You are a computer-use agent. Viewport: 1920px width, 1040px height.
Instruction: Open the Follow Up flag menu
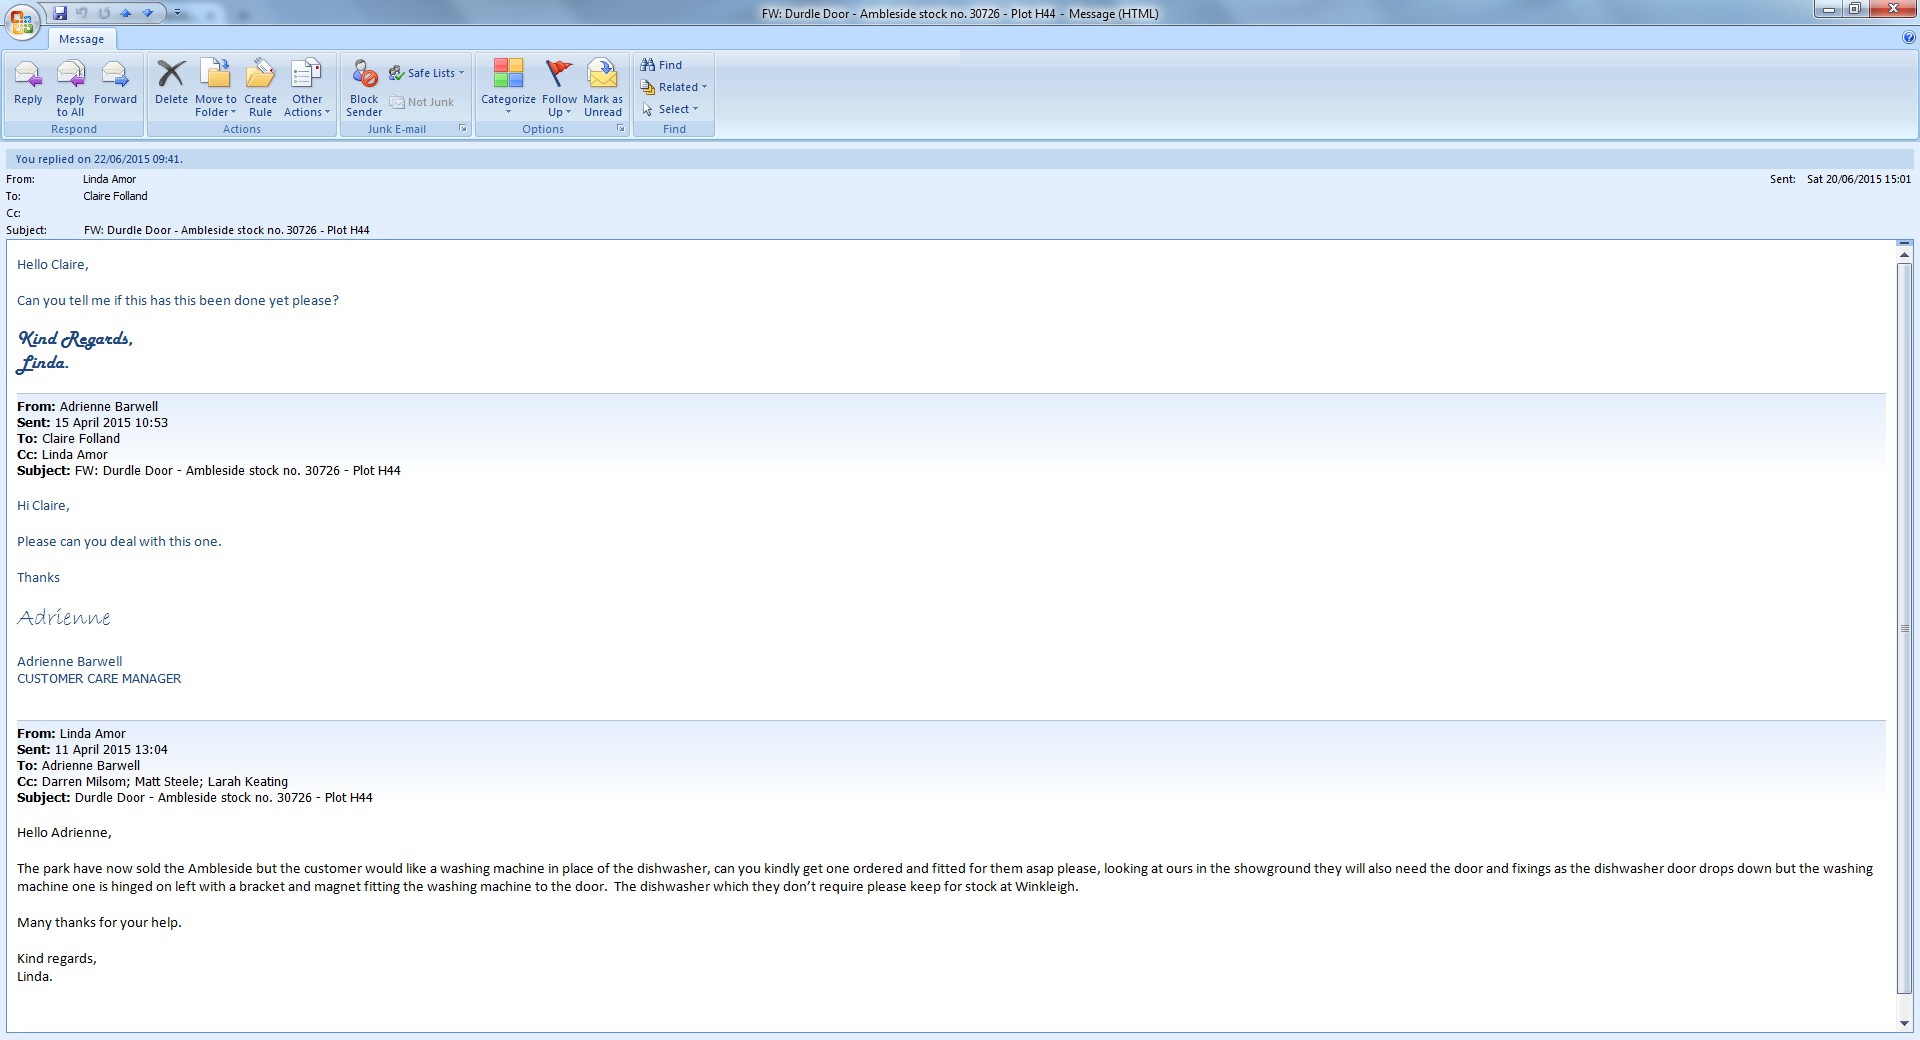[559, 88]
